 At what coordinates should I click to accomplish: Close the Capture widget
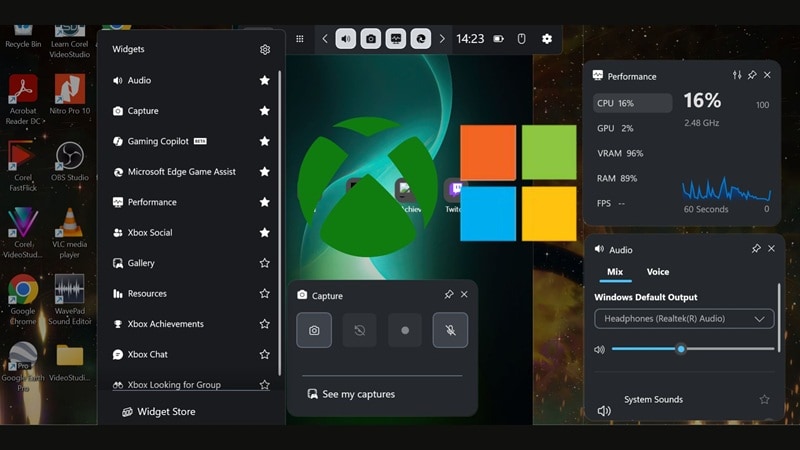pos(464,294)
